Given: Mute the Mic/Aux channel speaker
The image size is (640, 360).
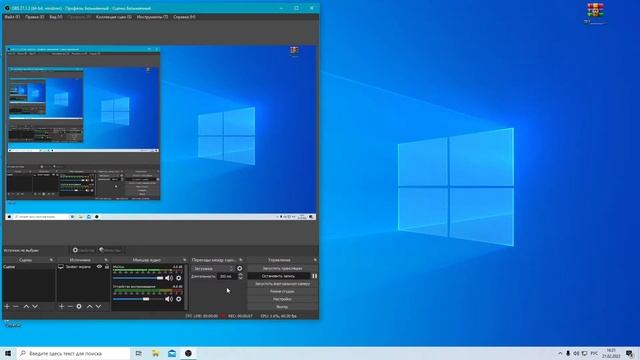Looking at the screenshot, I should tap(169, 278).
